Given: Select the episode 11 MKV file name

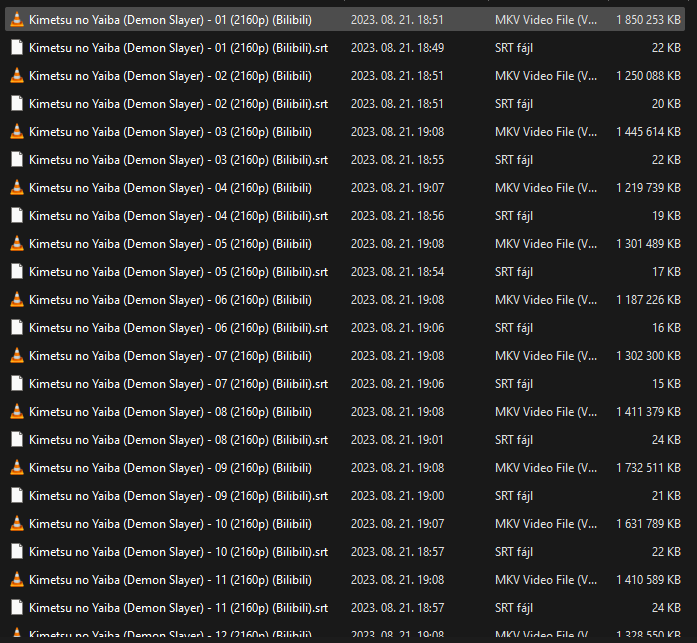Looking at the screenshot, I should click(170, 580).
